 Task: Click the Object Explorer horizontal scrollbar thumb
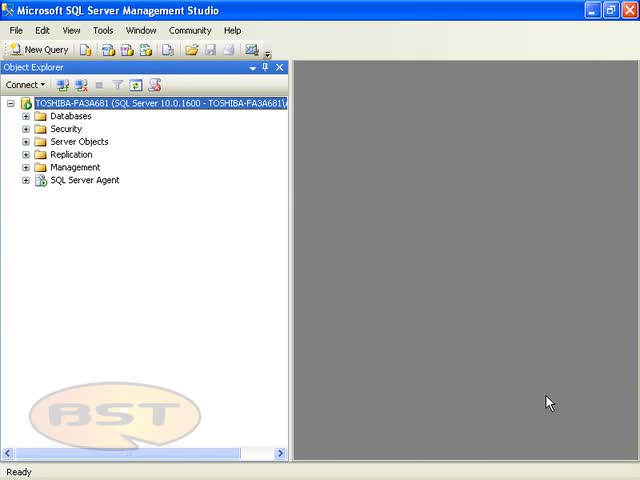point(128,453)
